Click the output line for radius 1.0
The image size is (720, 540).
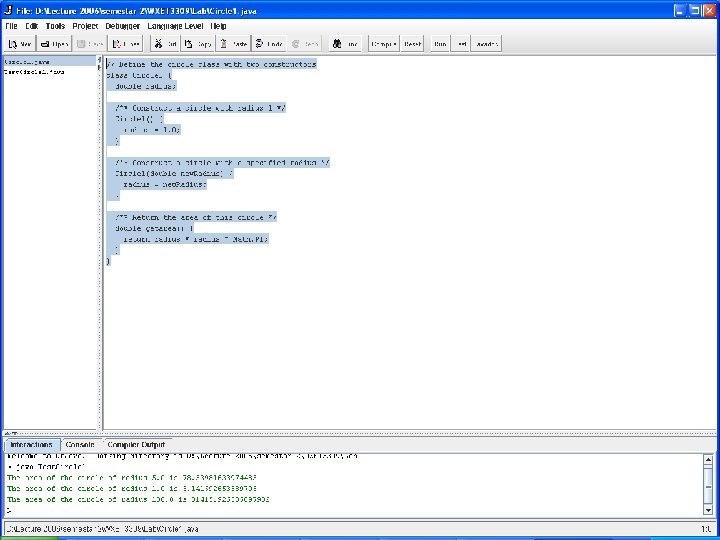point(132,489)
